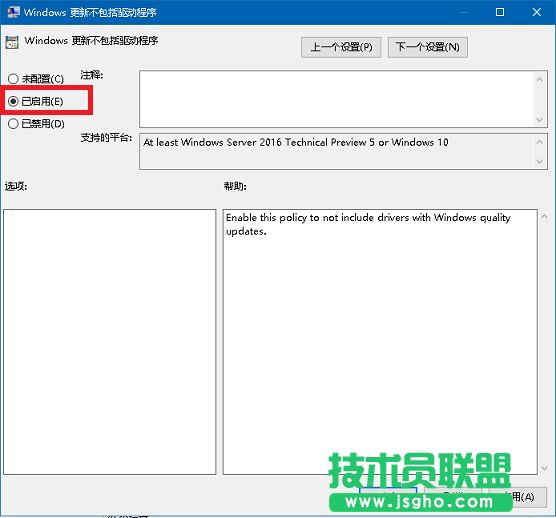Click the empty options list panel
Image resolution: width=556 pixels, height=518 pixels.
click(110, 342)
